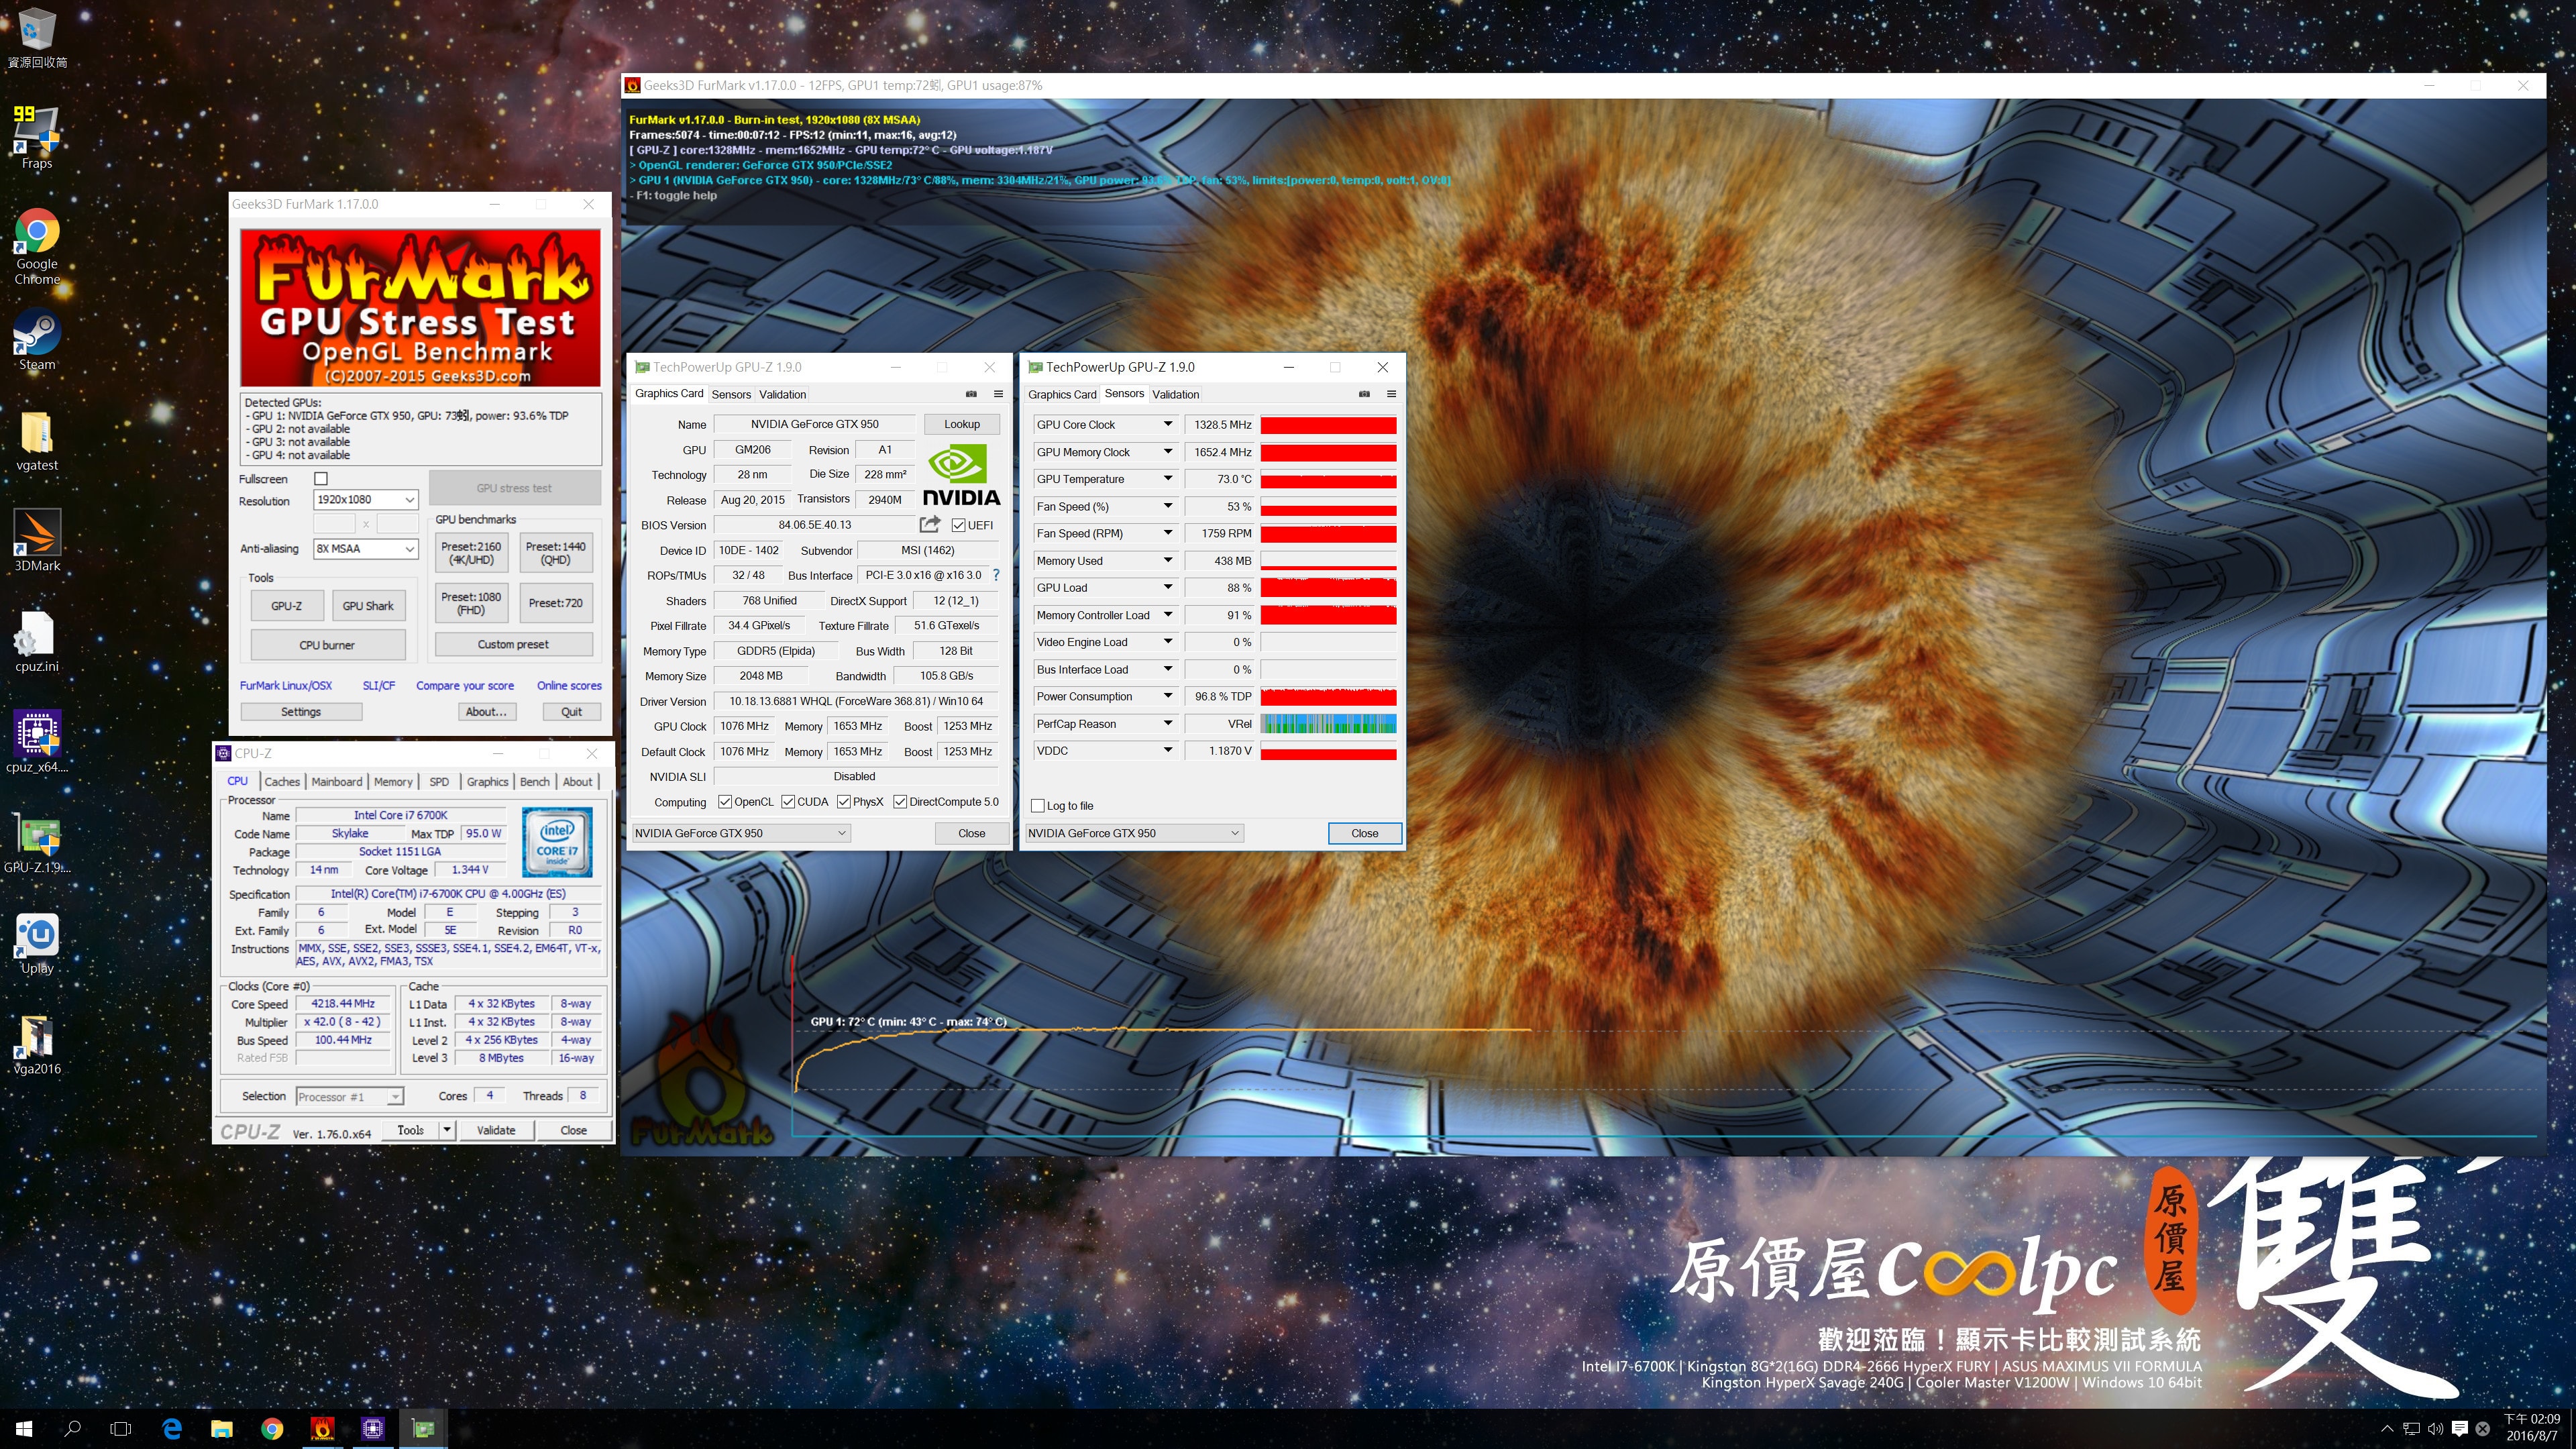Click the custom resolution width input field
Viewport: 2576px width, 1449px height.
334,523
